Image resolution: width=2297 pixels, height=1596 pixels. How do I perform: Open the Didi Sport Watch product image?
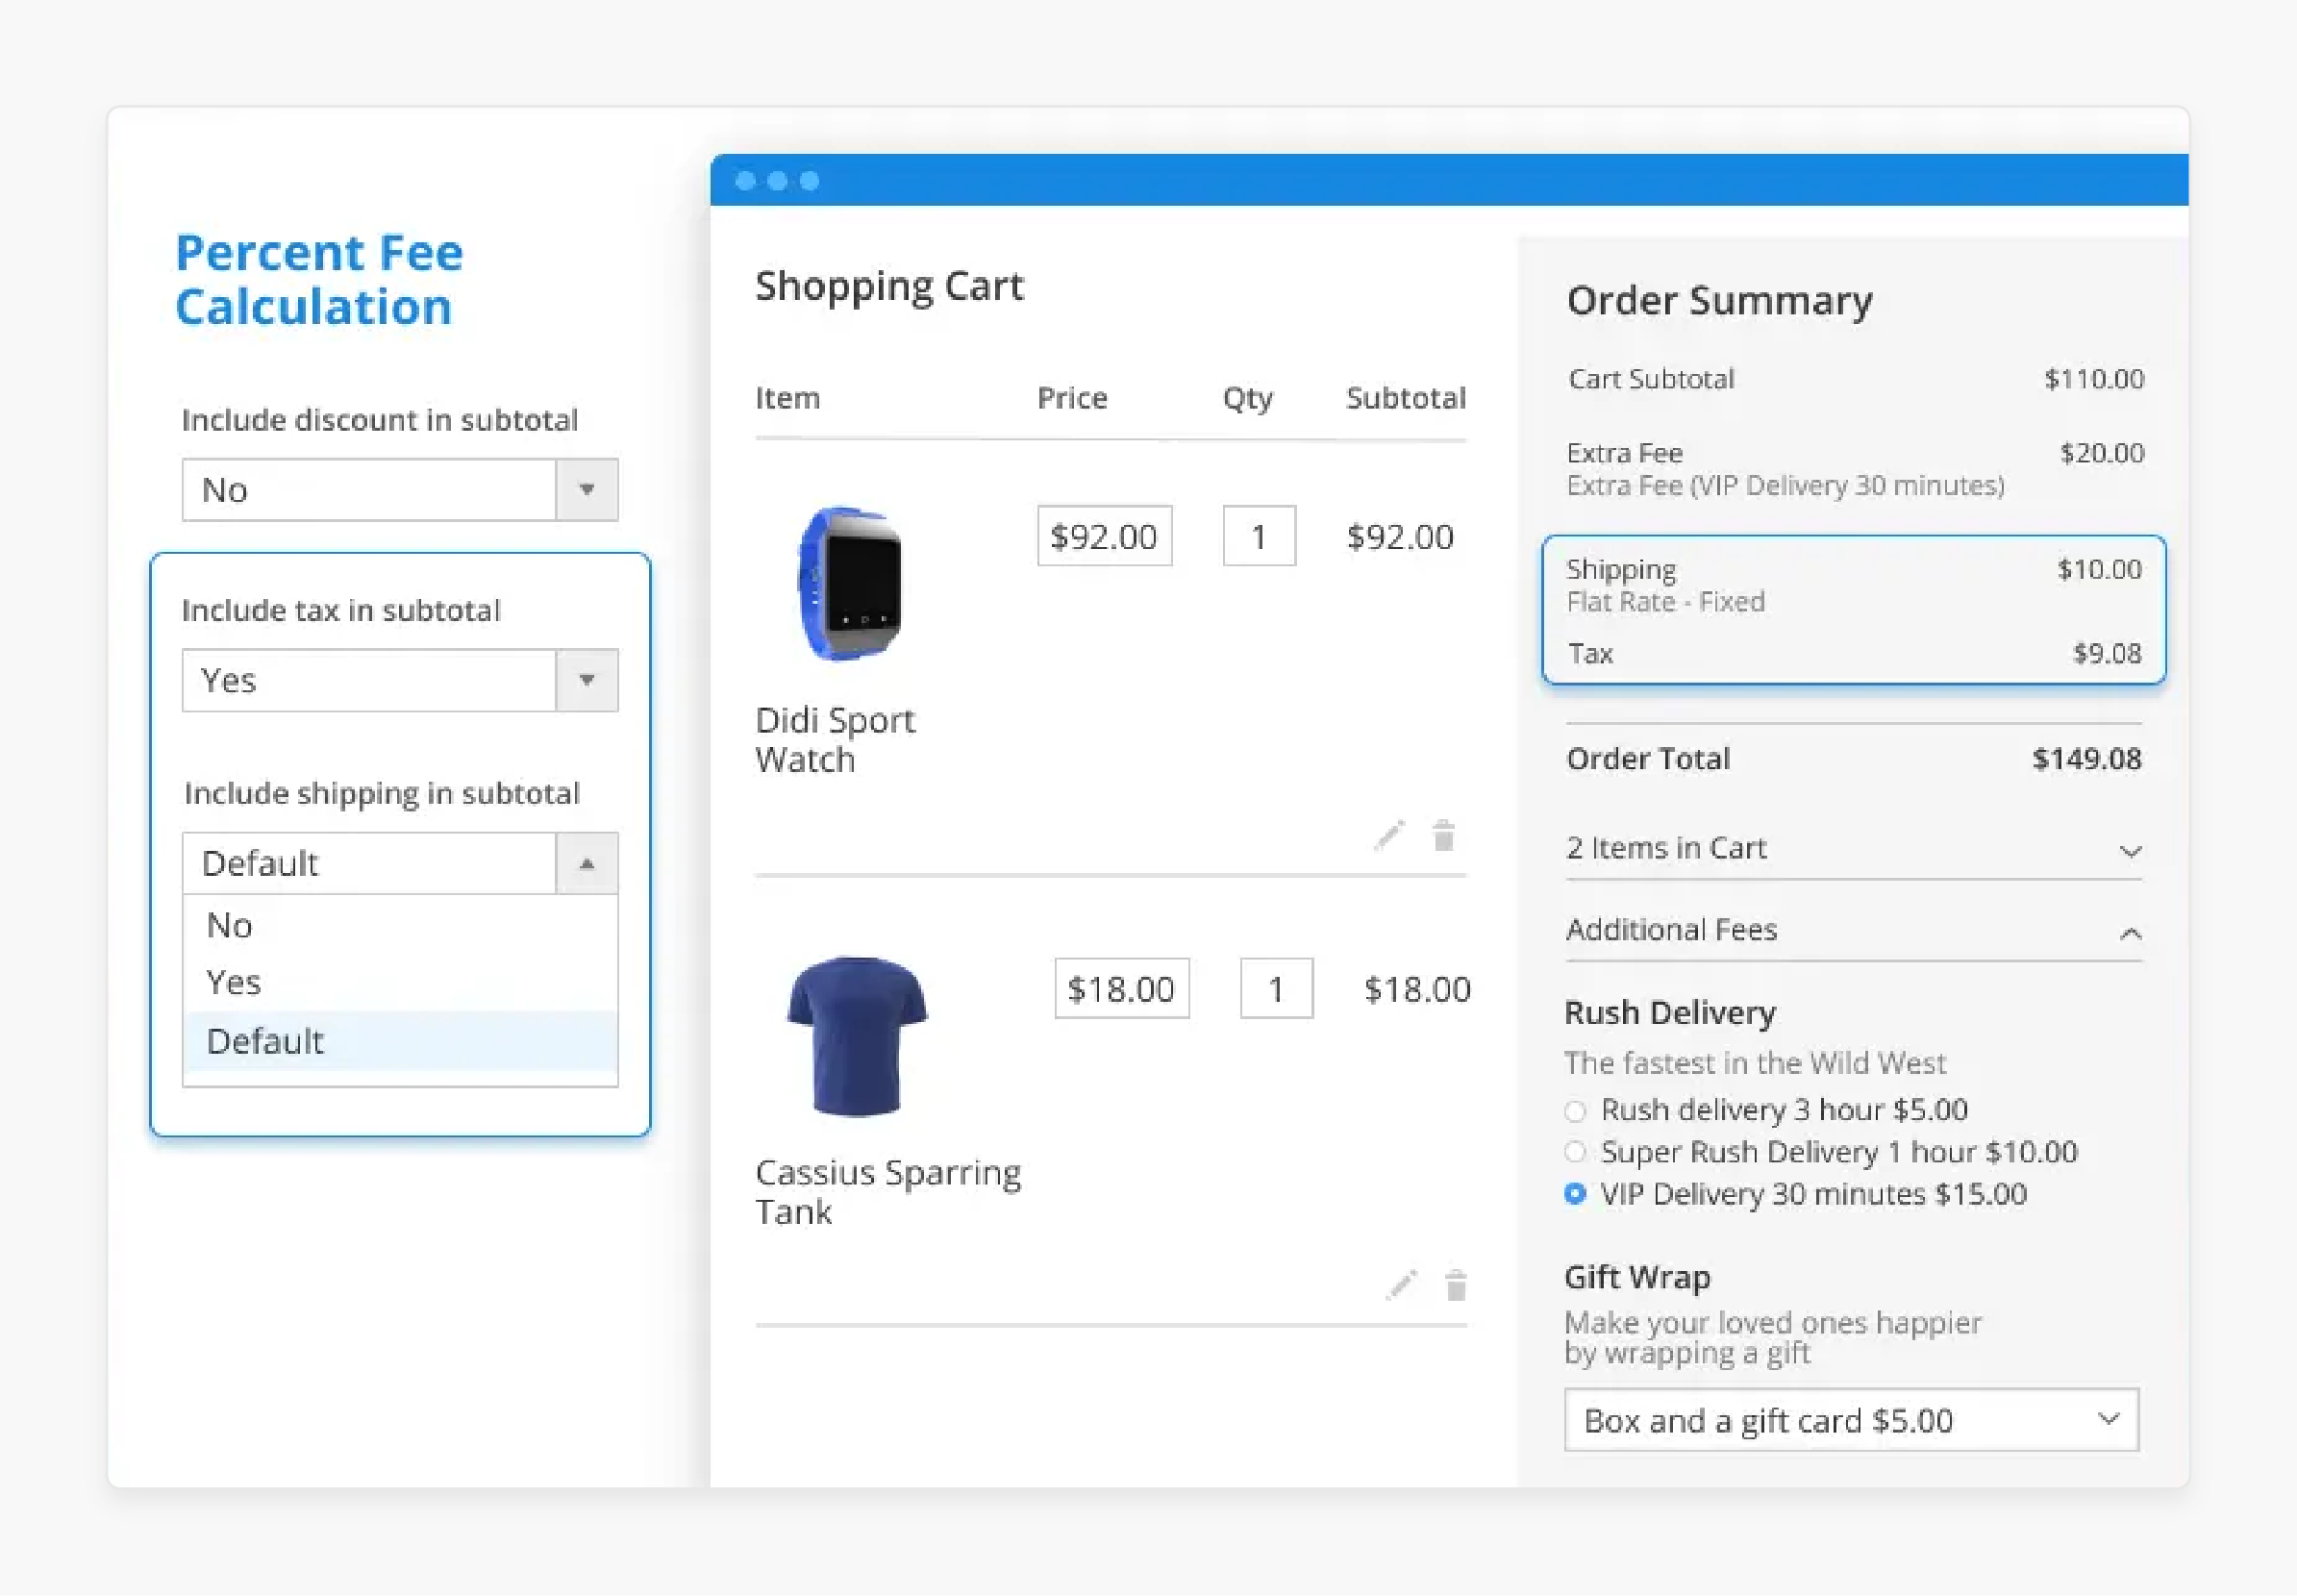click(x=850, y=583)
